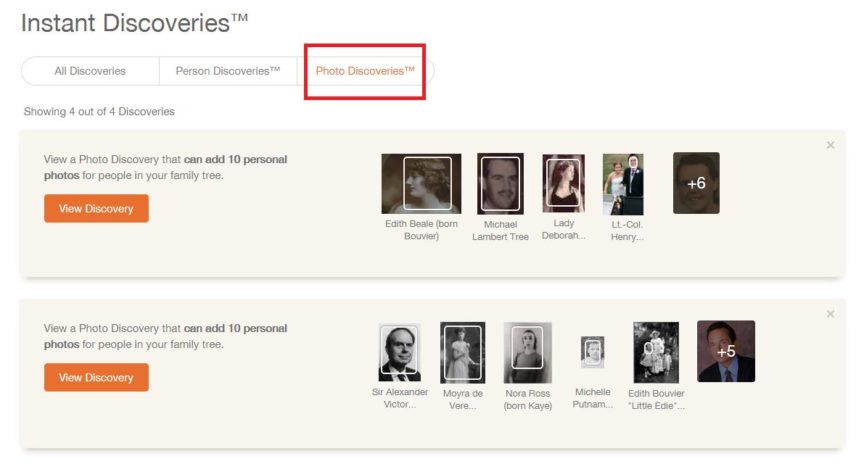Dismiss the second discovery card

point(830,314)
